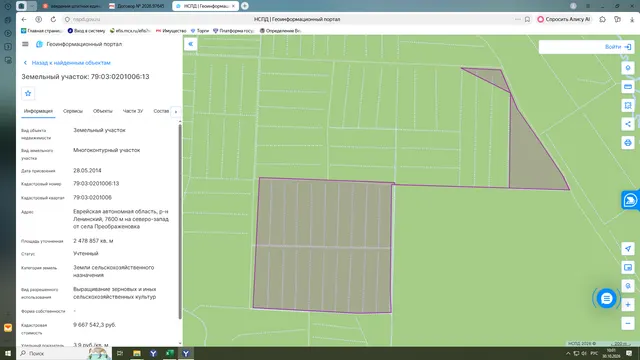Click the Войти login button
The width and height of the screenshot is (640, 360).
(618, 47)
